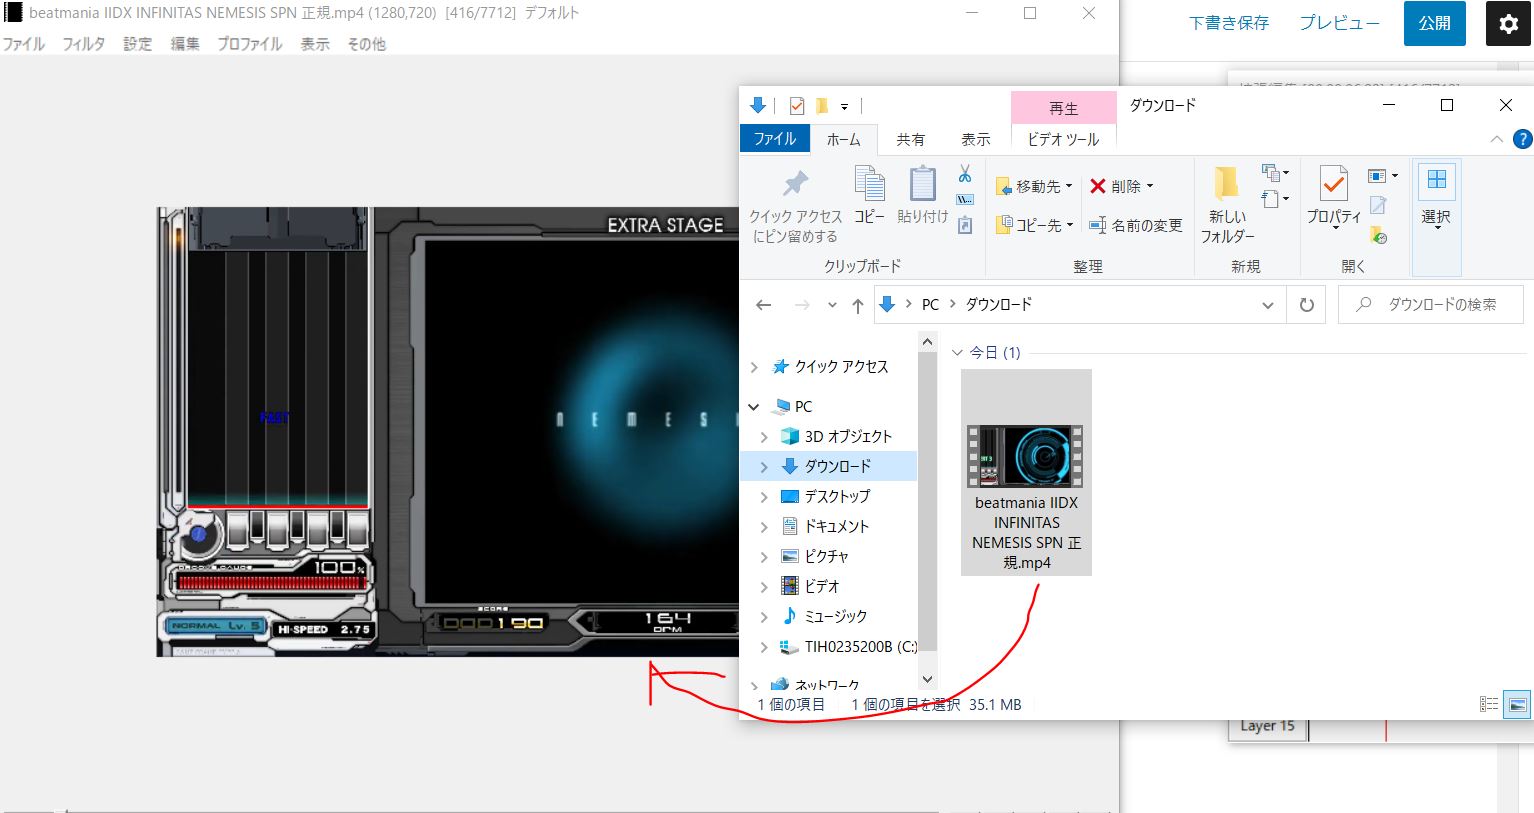Screen dimensions: 1534x813
Task: Switch to large thumbnails view in status bar
Action: coord(1517,705)
